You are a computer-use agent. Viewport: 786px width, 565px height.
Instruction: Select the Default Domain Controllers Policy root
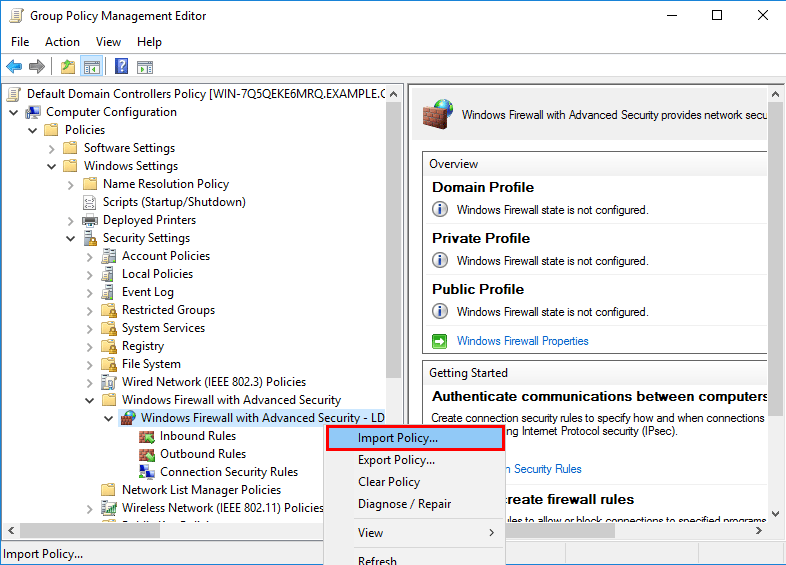(x=206, y=94)
